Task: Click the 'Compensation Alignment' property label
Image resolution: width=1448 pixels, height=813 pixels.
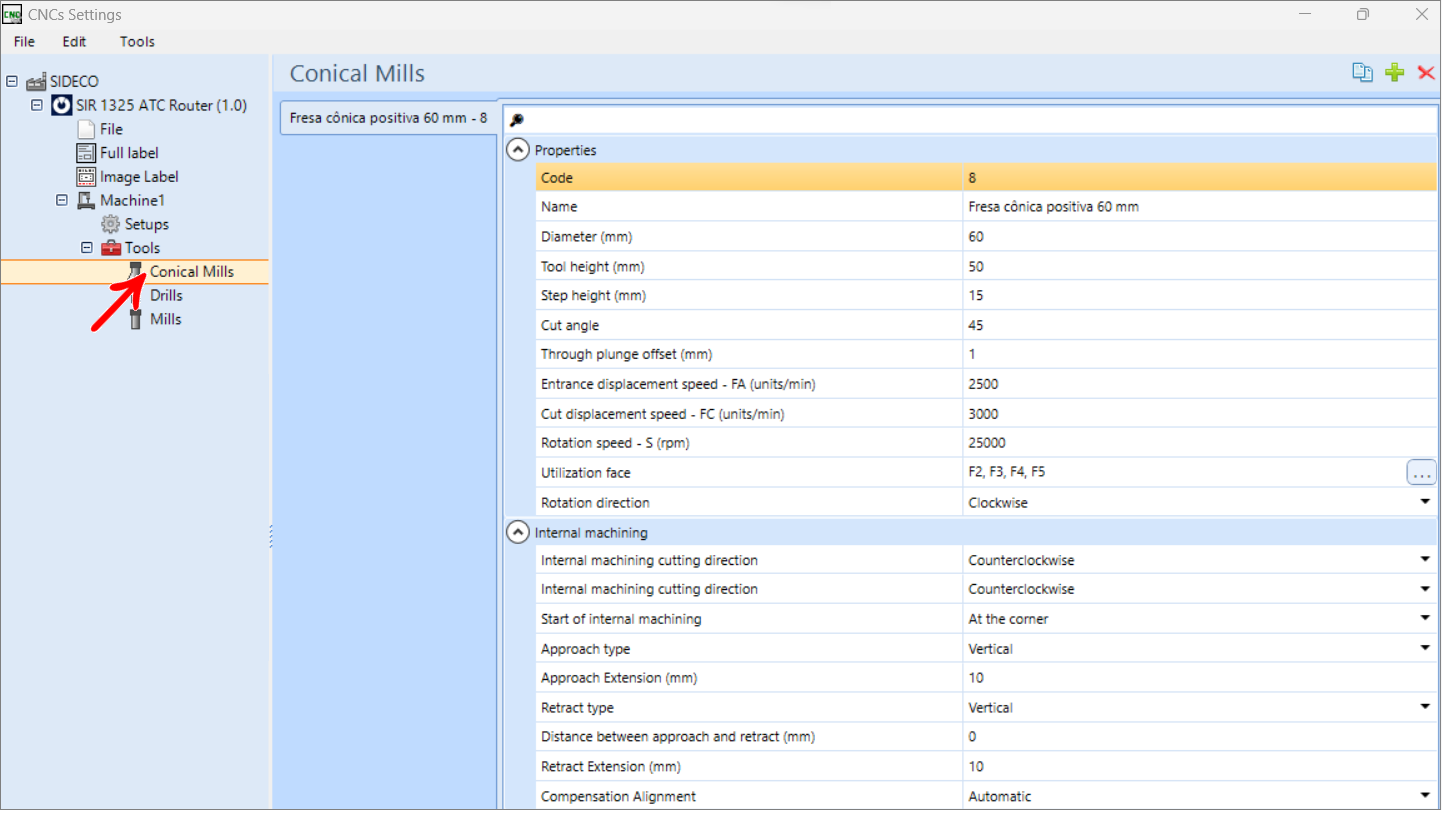Action: 618,796
